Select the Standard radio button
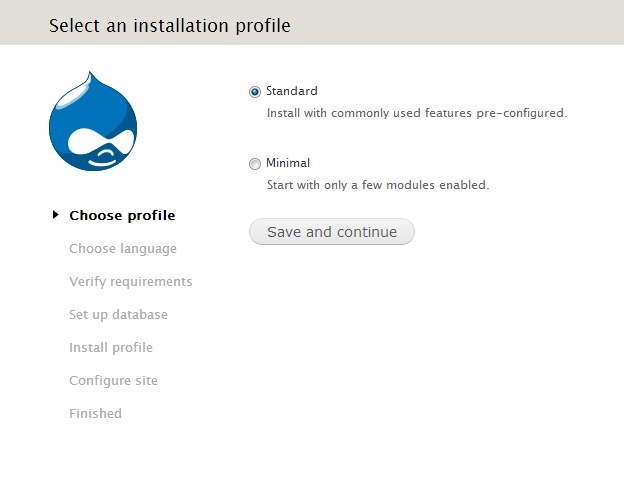The image size is (624, 490). pos(255,92)
